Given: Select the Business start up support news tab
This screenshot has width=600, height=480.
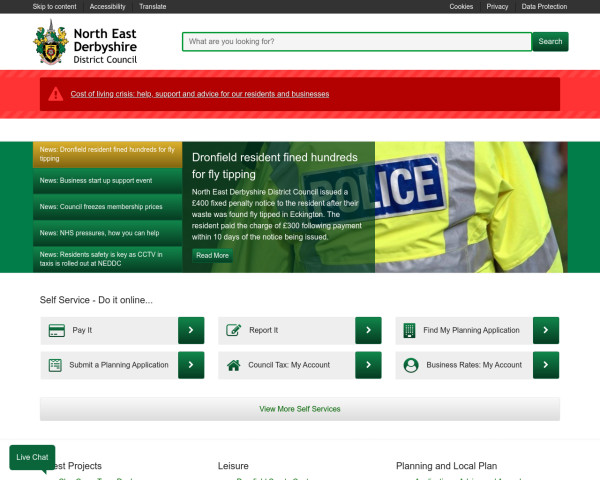Looking at the screenshot, I should (95, 181).
